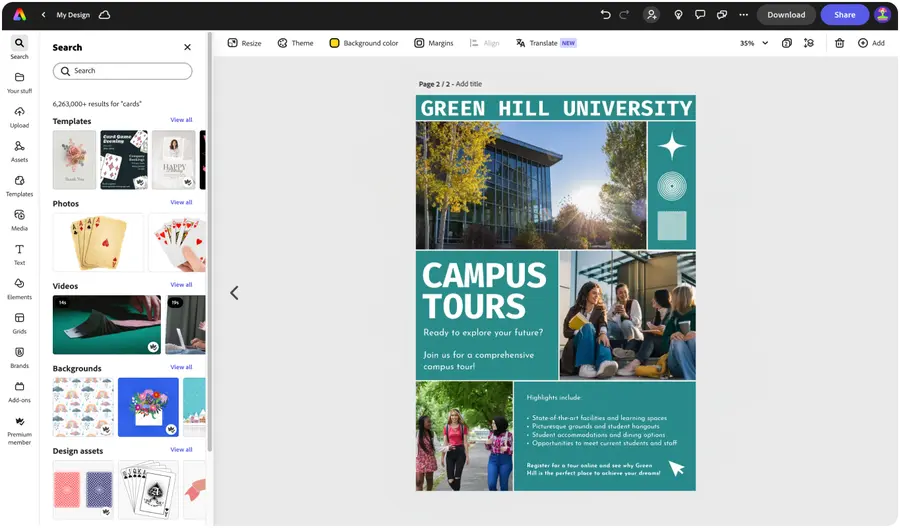Redo the last action
The width and height of the screenshot is (900, 528).
click(x=624, y=15)
